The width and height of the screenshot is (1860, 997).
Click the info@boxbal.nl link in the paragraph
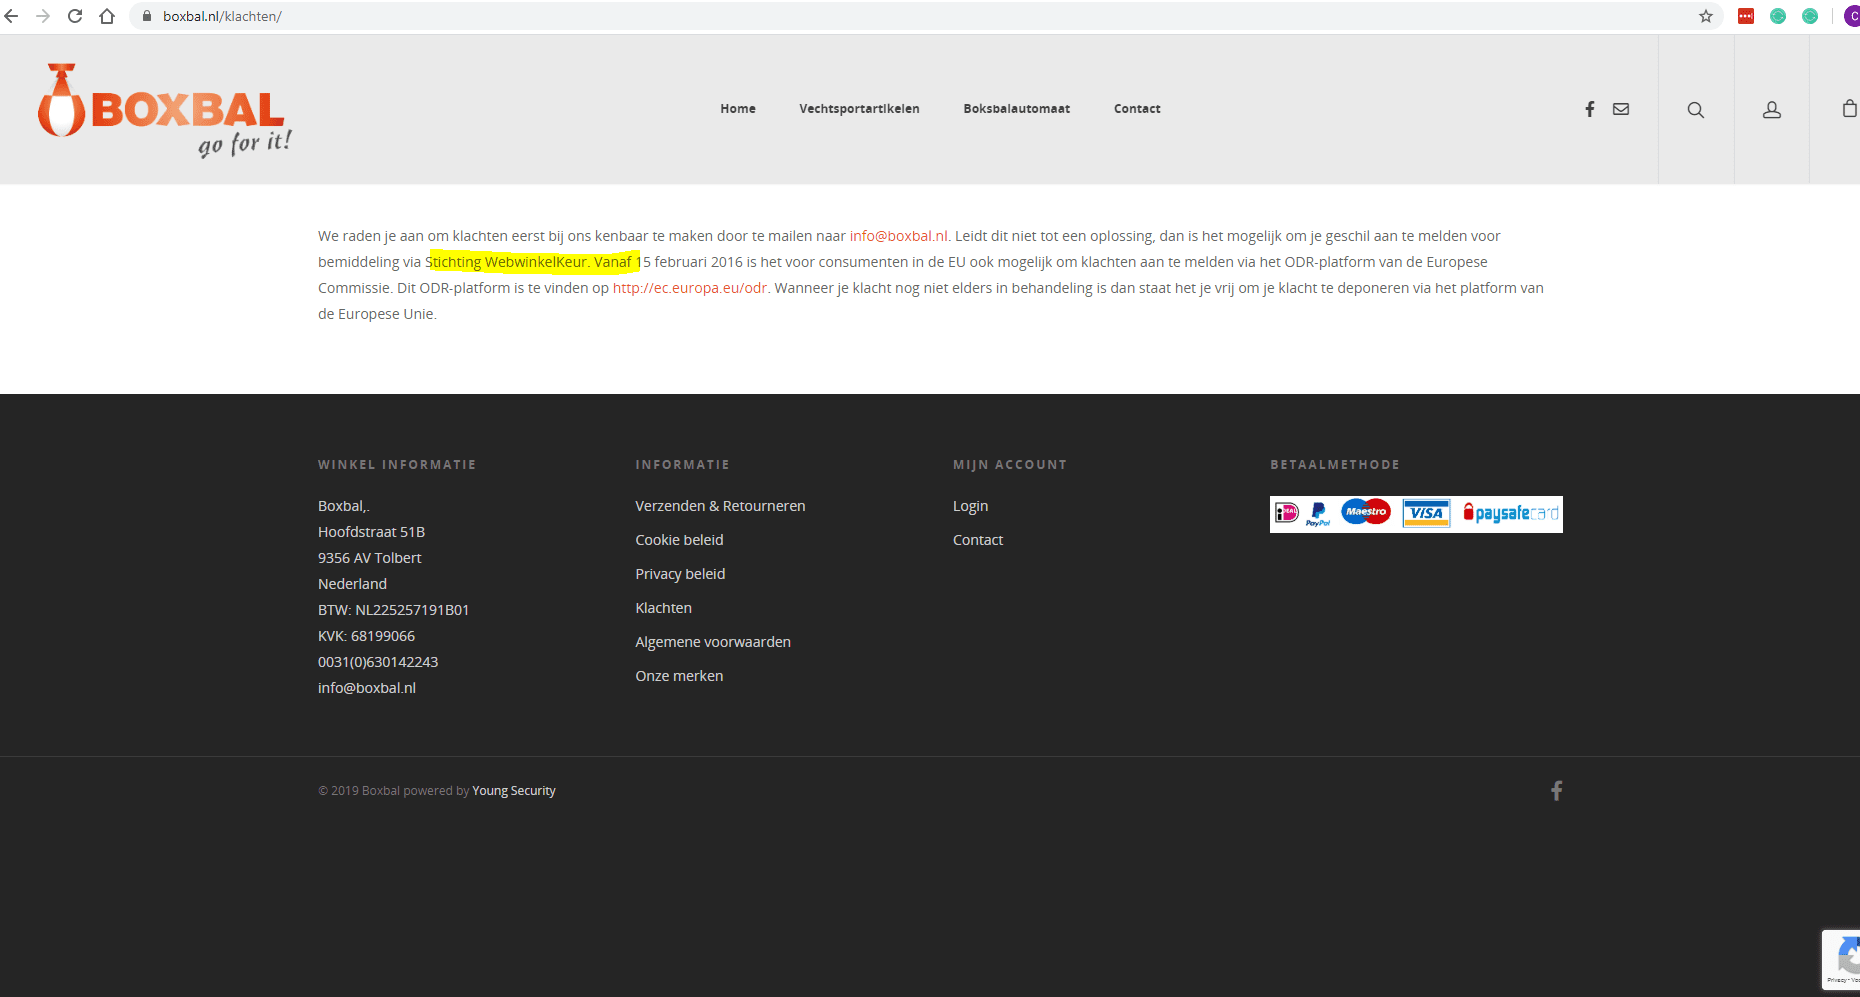(x=898, y=236)
